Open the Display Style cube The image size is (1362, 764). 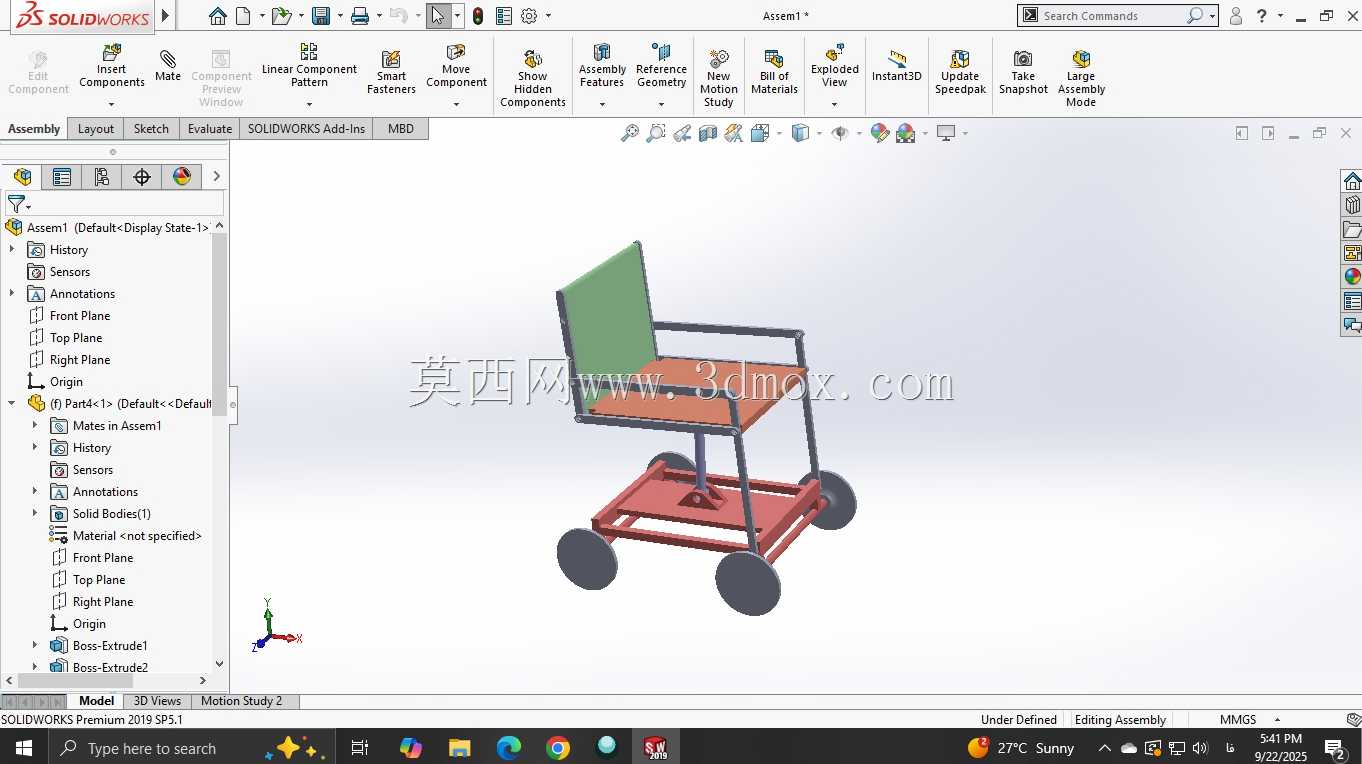[x=800, y=133]
